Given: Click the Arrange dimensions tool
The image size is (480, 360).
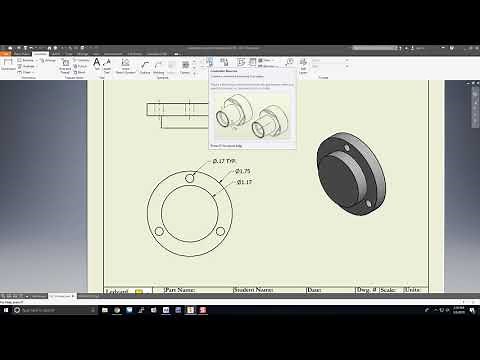Looking at the screenshot, I should pyautogui.click(x=48, y=60).
